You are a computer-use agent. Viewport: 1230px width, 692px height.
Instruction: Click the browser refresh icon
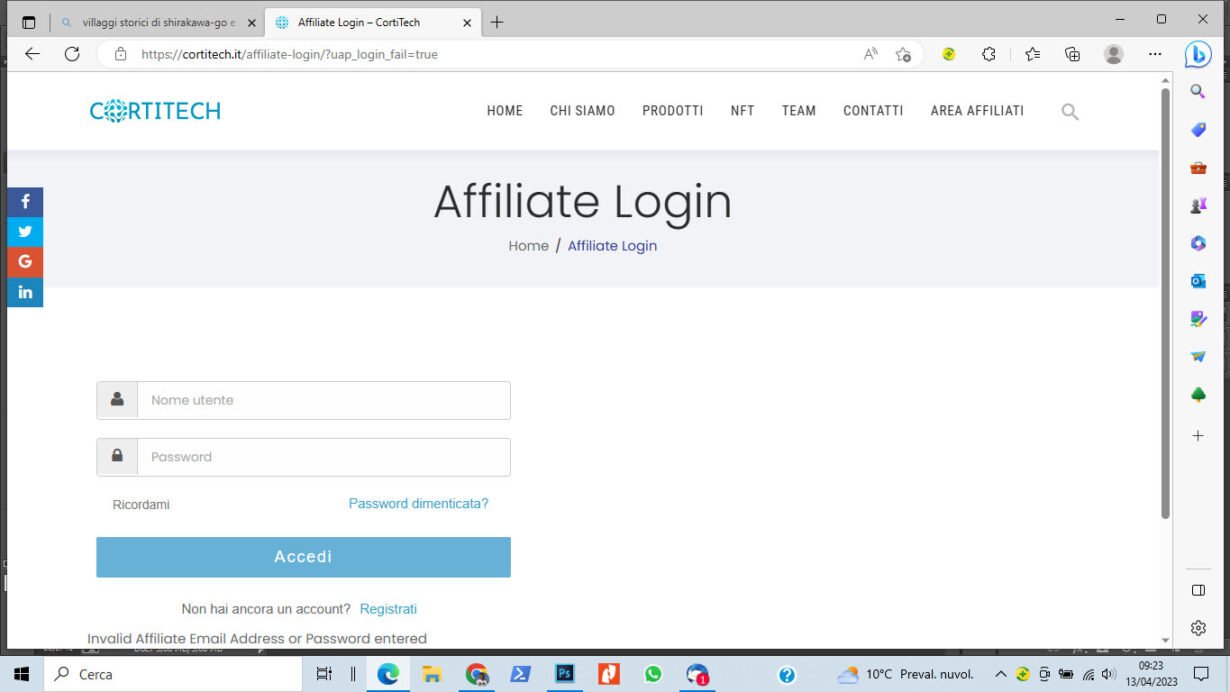click(72, 54)
